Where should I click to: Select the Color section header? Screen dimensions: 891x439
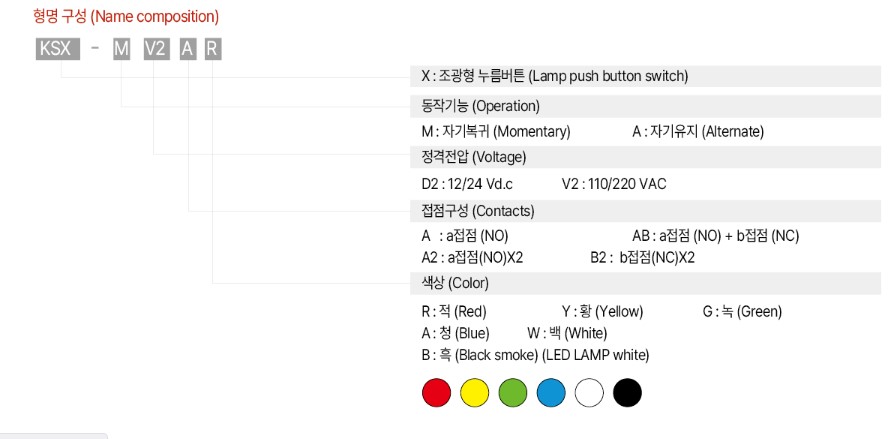[646, 283]
